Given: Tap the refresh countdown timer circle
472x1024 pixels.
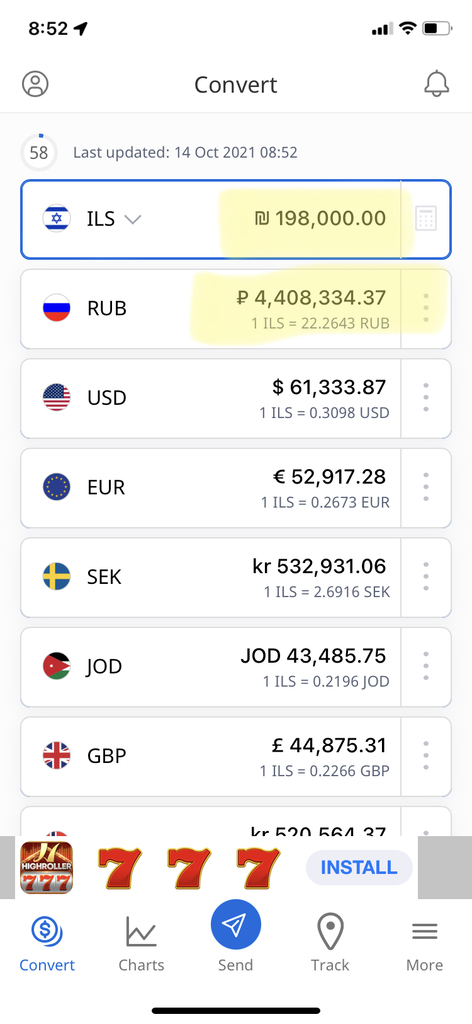Looking at the screenshot, I should [39, 153].
